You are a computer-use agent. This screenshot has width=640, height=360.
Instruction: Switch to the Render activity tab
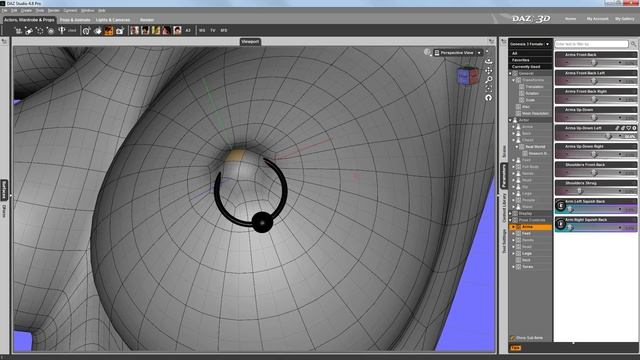(147, 20)
